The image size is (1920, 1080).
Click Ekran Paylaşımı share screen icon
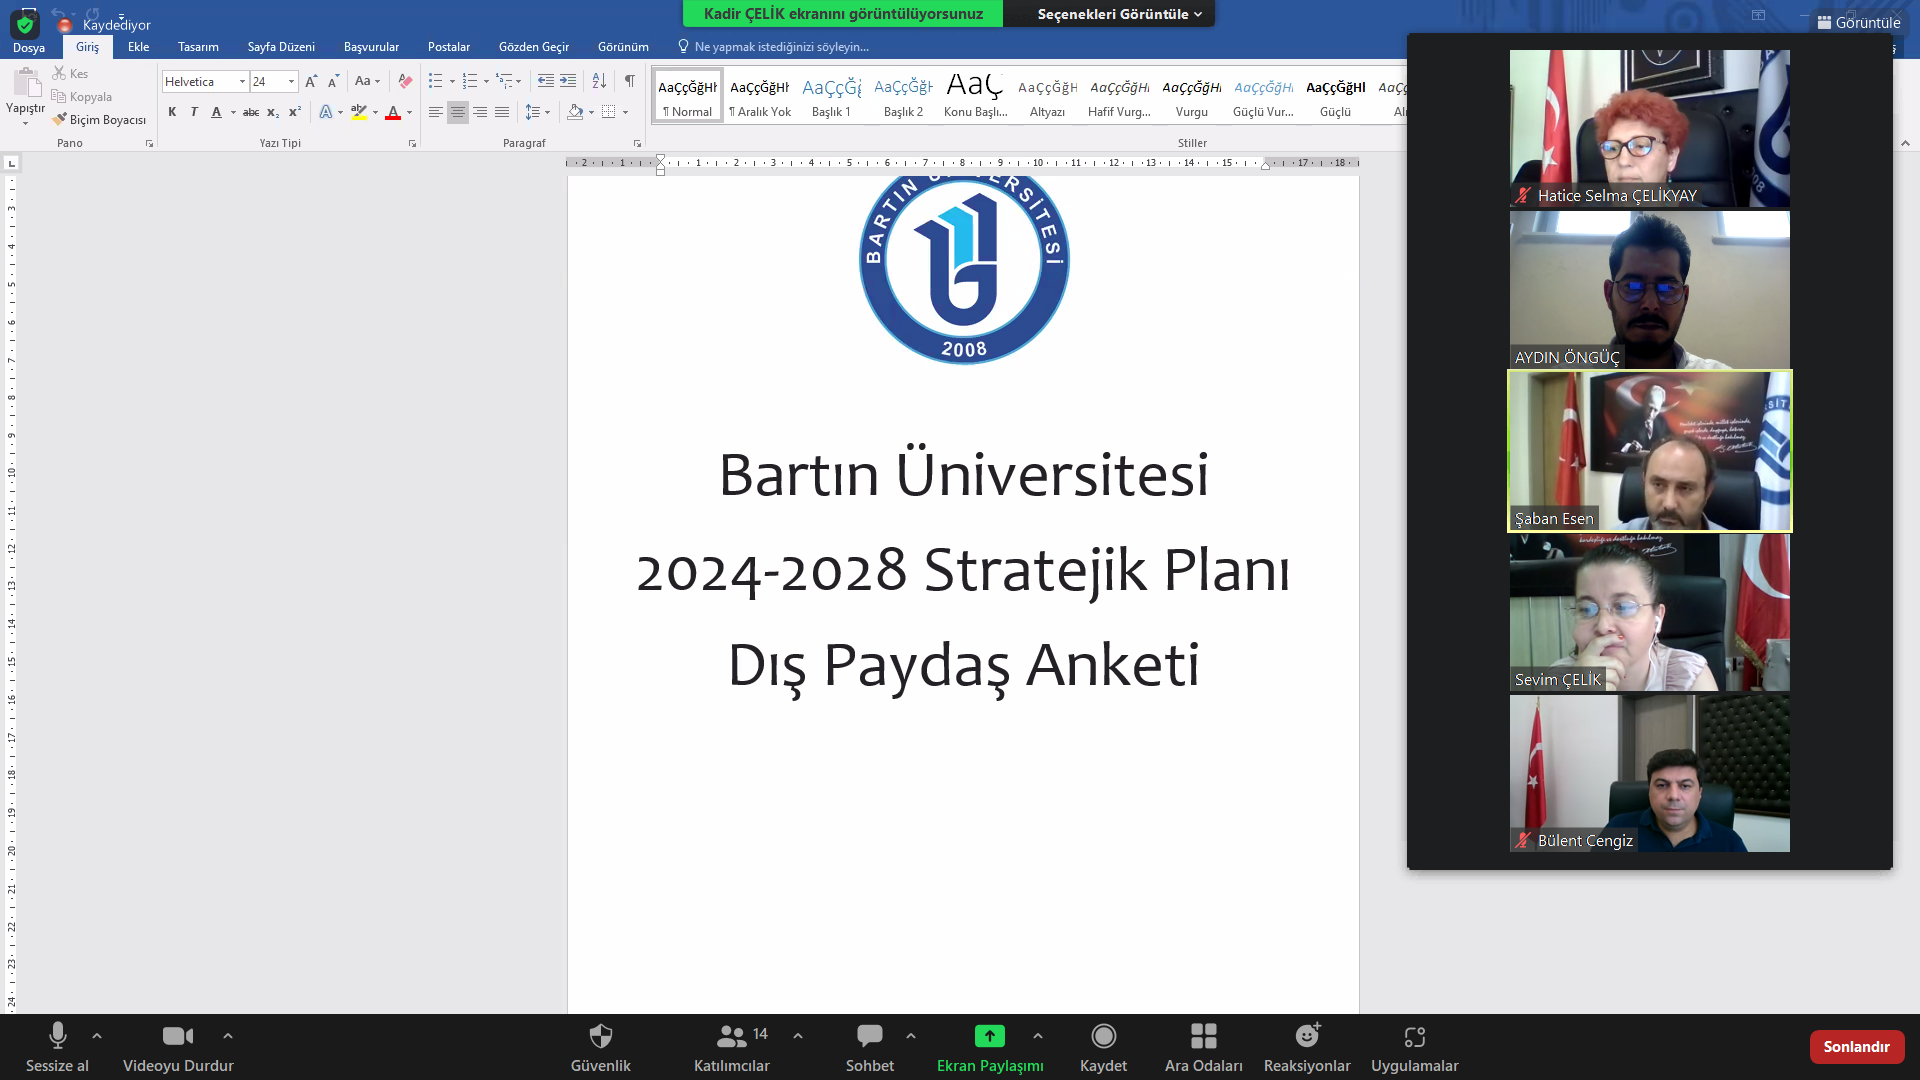pos(989,1037)
